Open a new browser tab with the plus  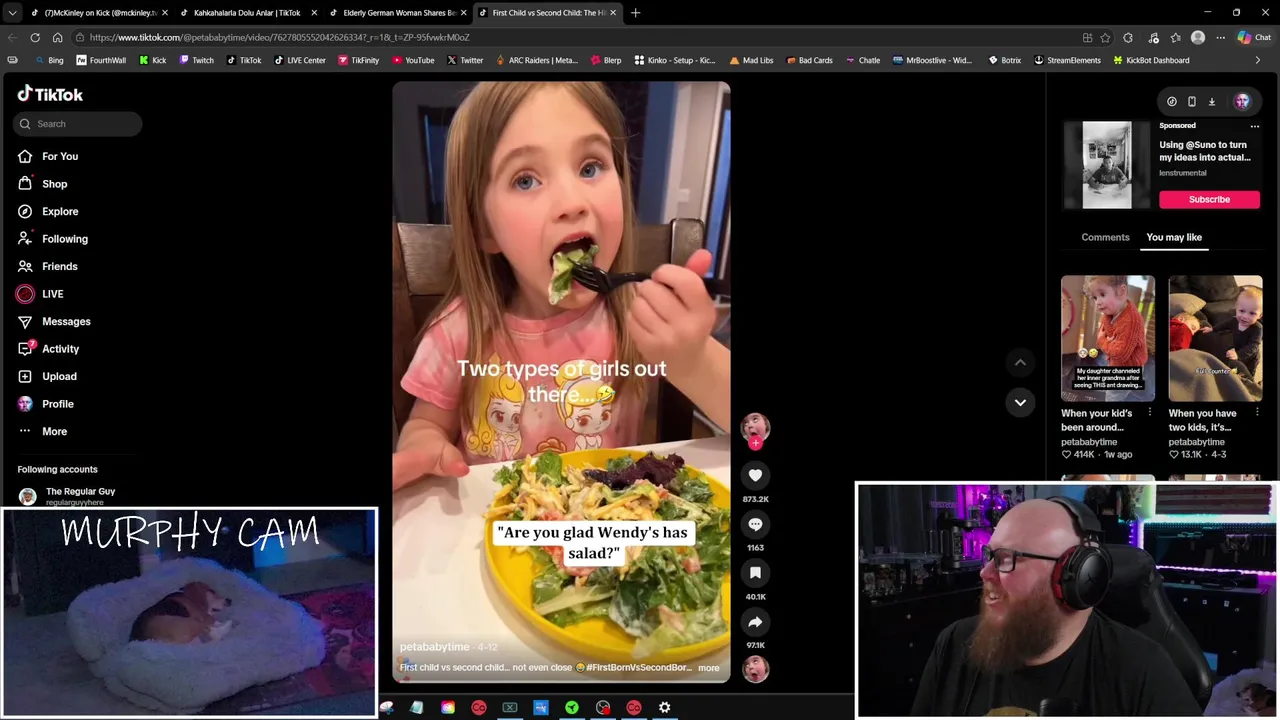[x=635, y=13]
